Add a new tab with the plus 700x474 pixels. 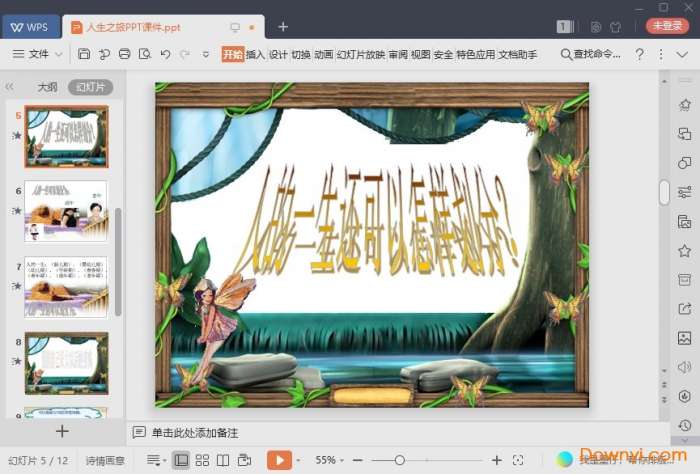pos(283,27)
